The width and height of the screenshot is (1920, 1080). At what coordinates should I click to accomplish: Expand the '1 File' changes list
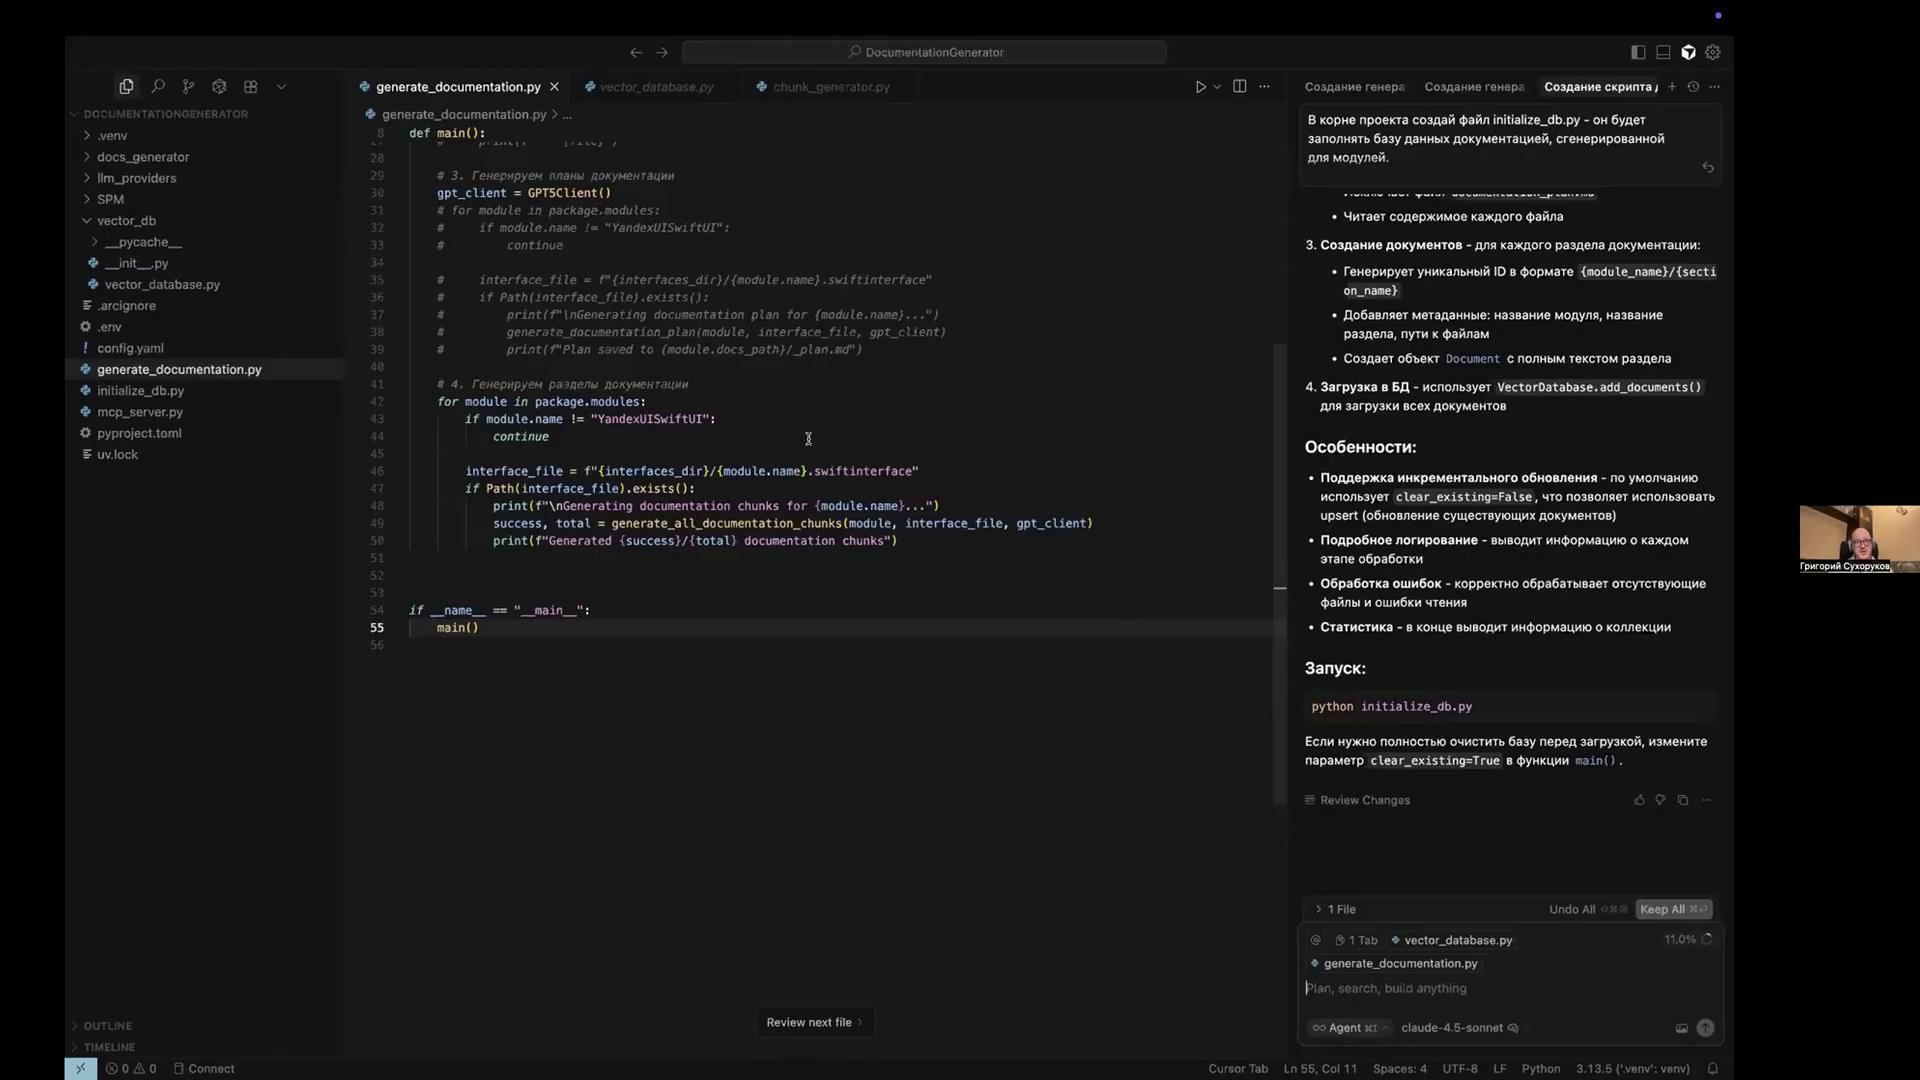click(x=1335, y=909)
